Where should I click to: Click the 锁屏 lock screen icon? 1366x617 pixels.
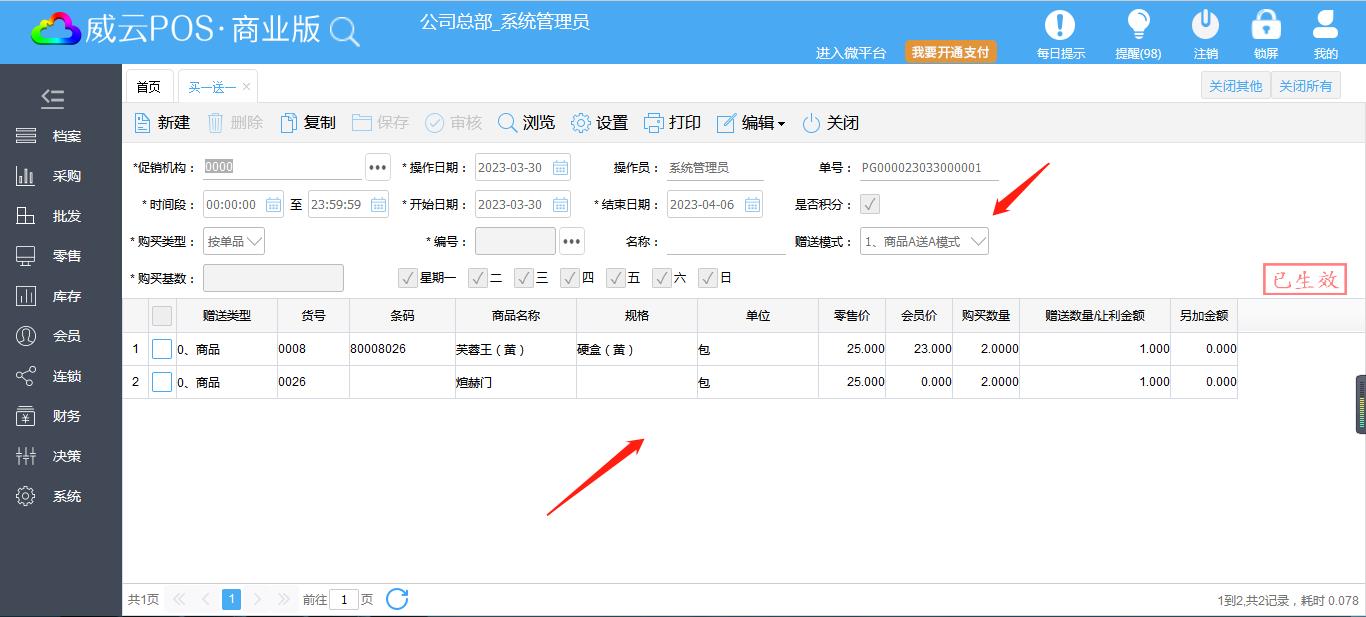click(1266, 25)
